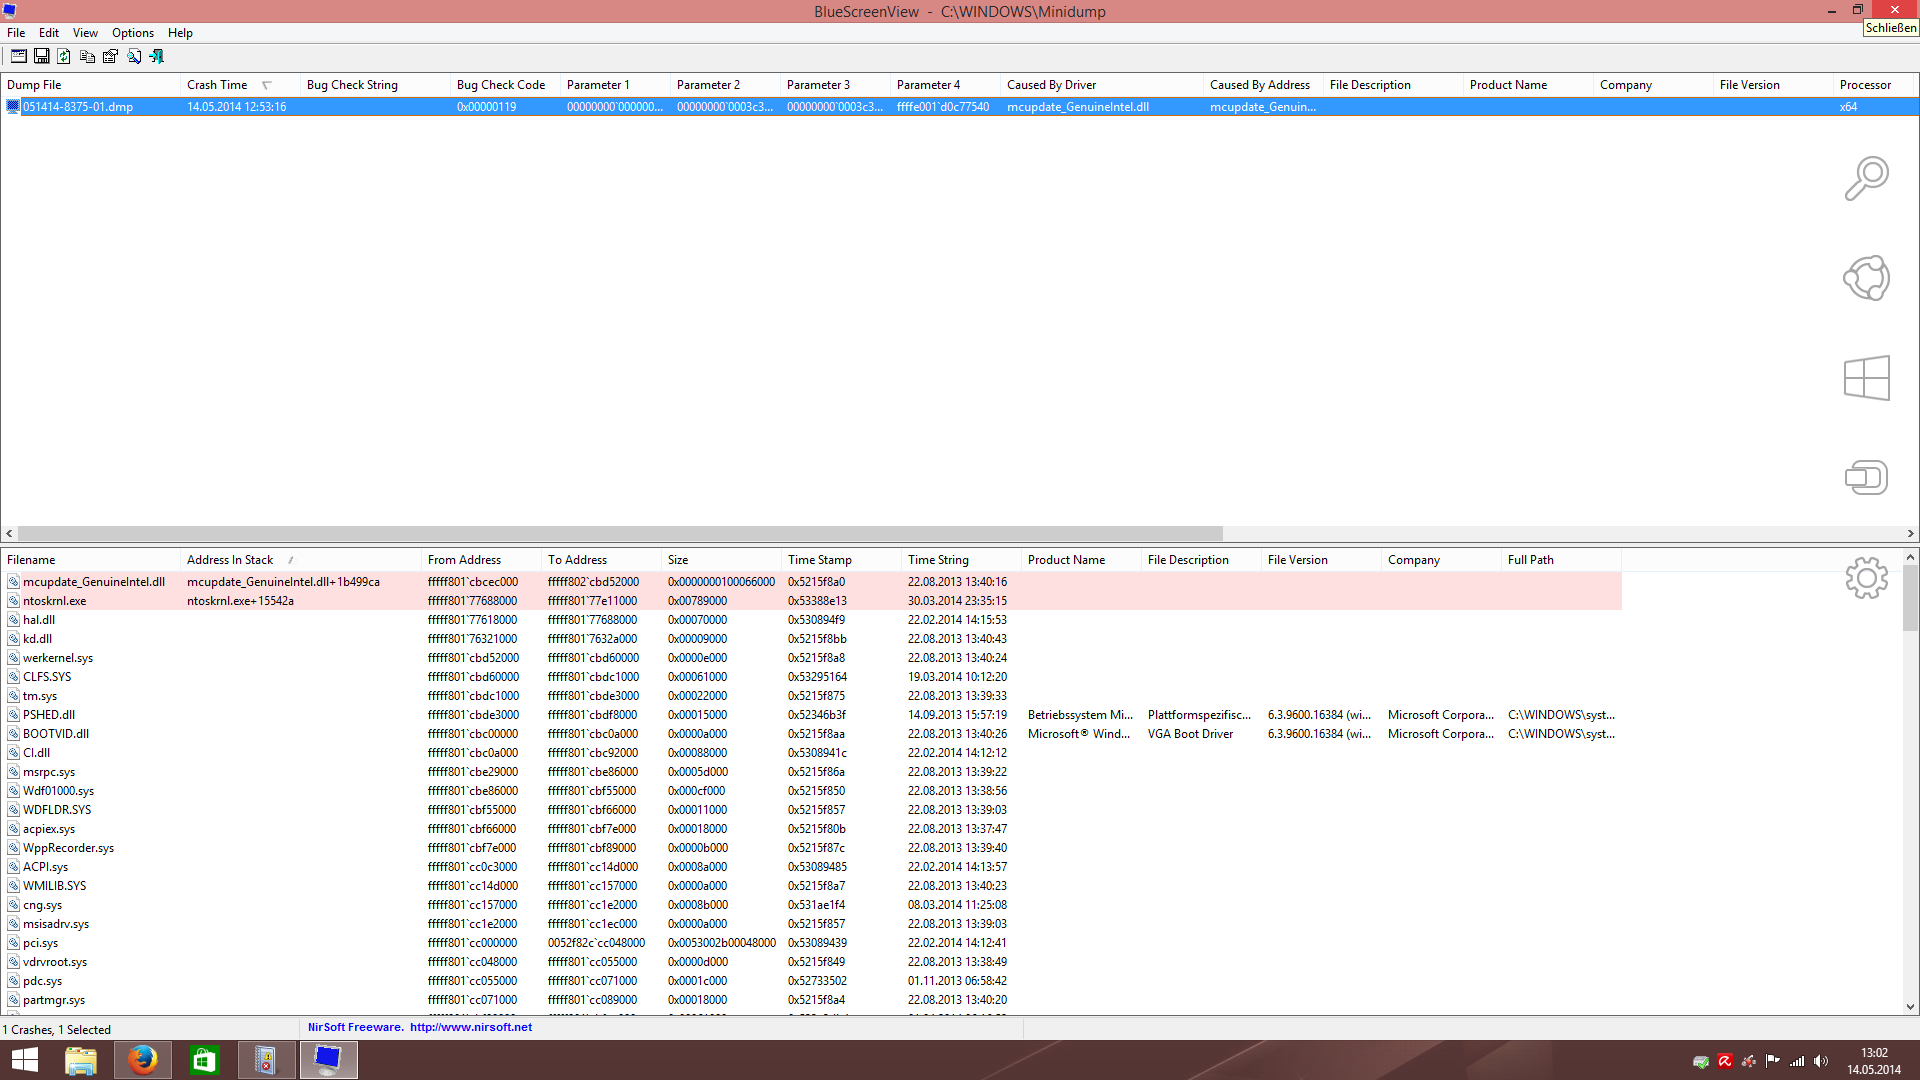Sort by Crash Time column header

point(217,85)
